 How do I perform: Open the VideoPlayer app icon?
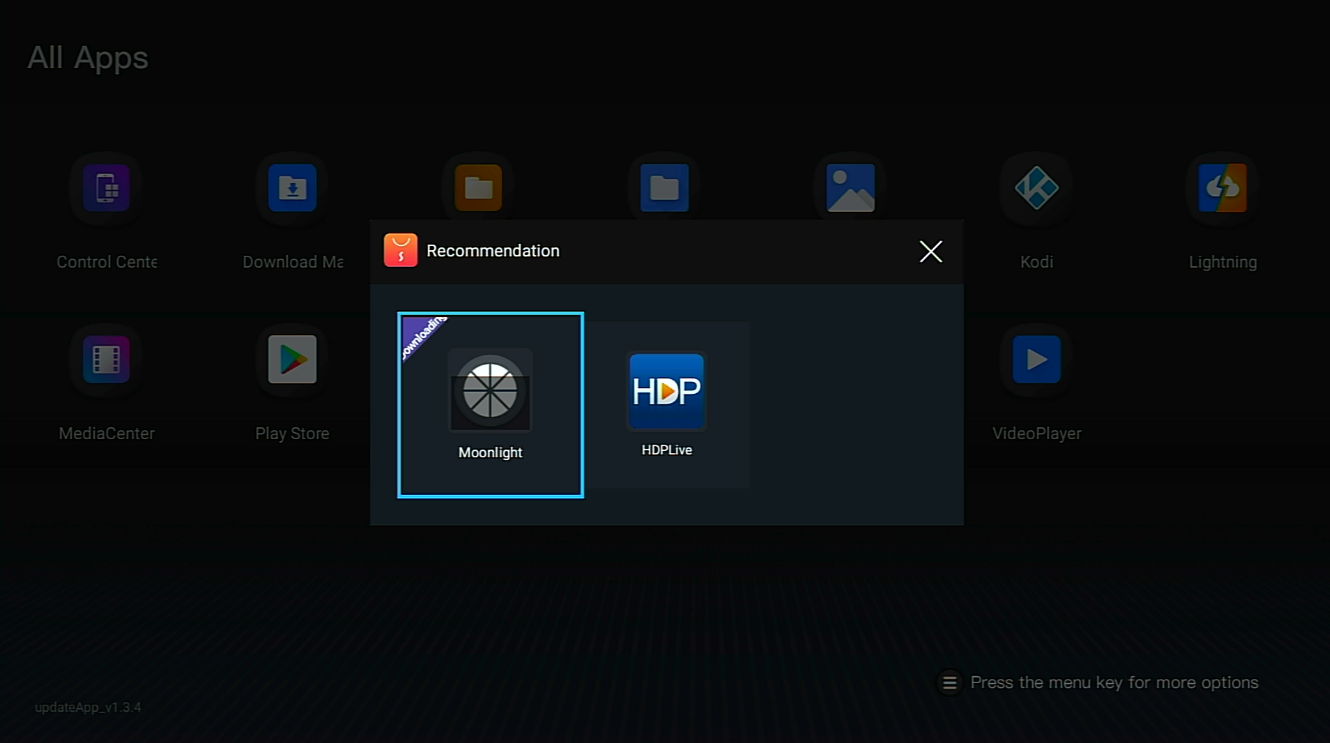click(x=1036, y=359)
